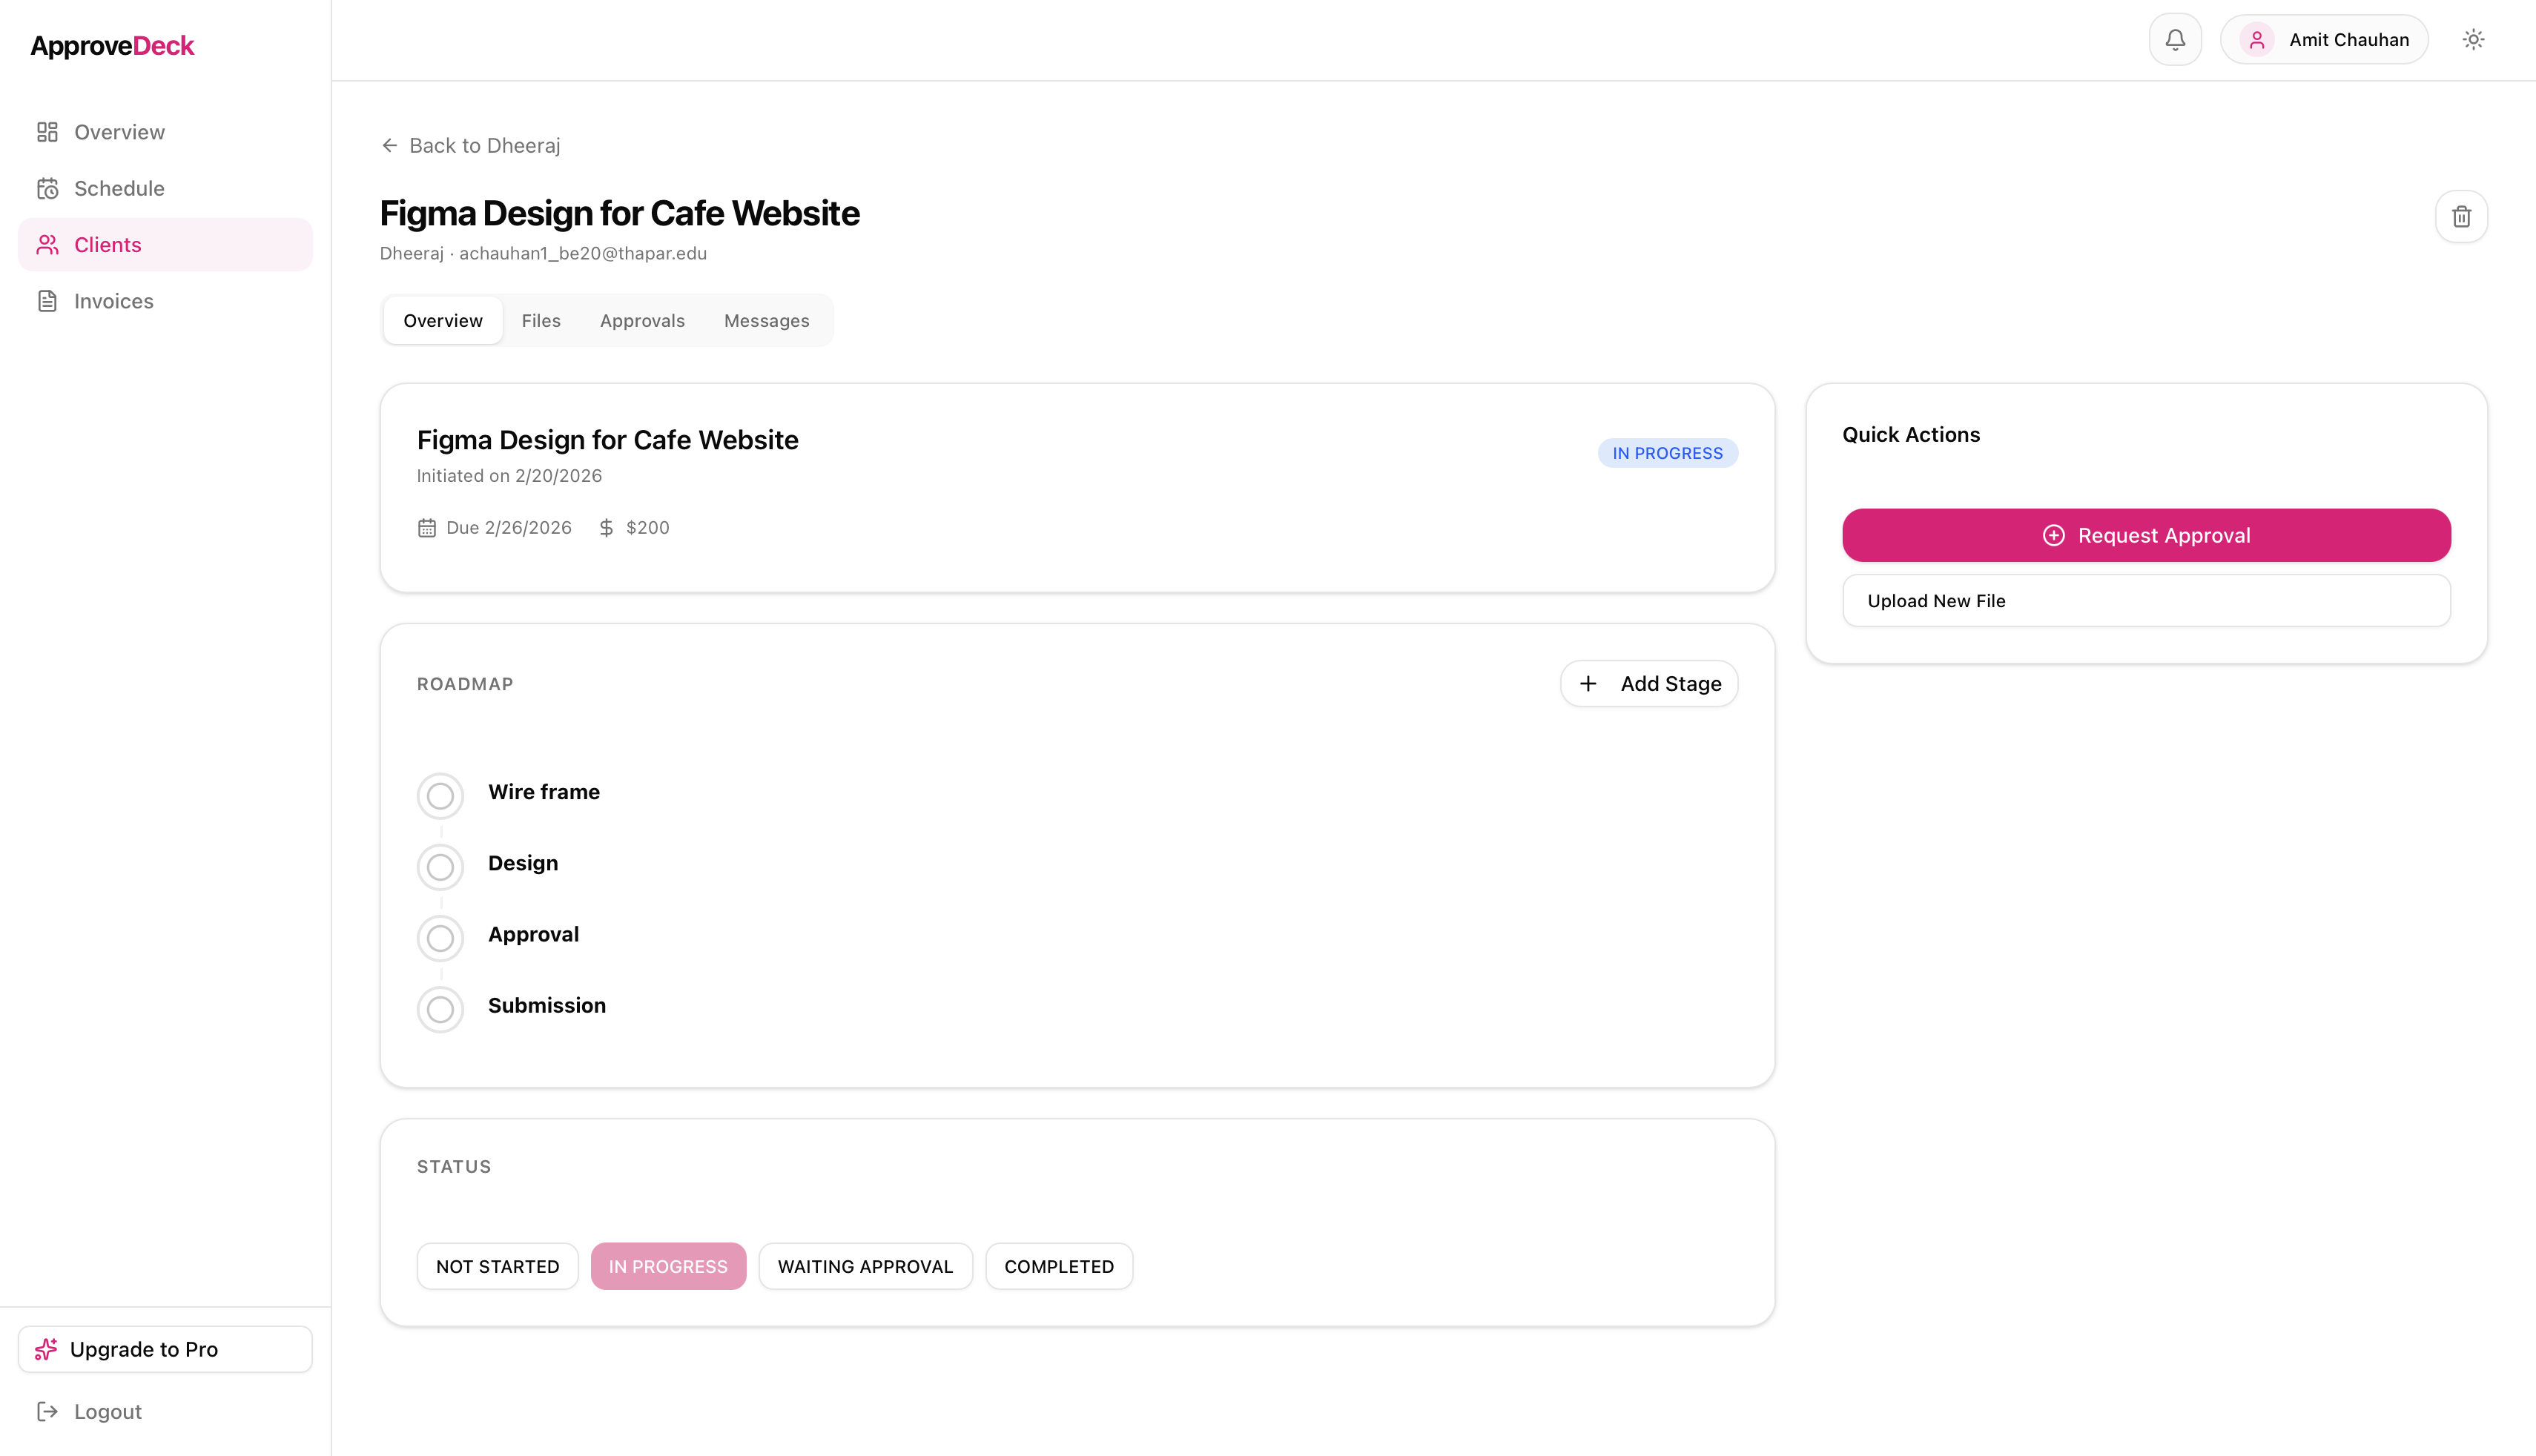Open Invoices from the sidebar
Viewport: 2536px width, 1456px height.
click(113, 300)
